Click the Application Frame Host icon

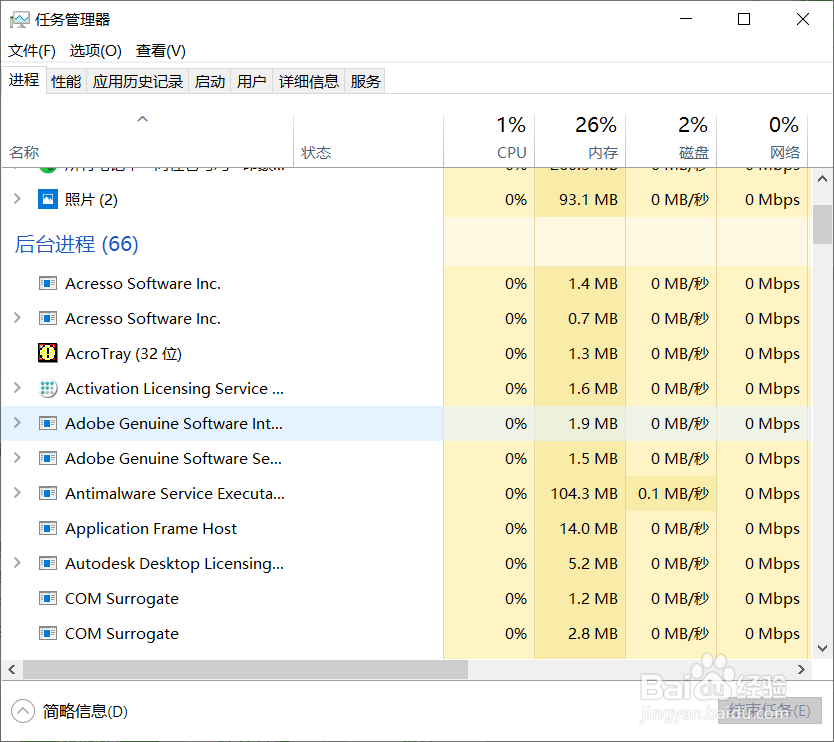tap(48, 529)
